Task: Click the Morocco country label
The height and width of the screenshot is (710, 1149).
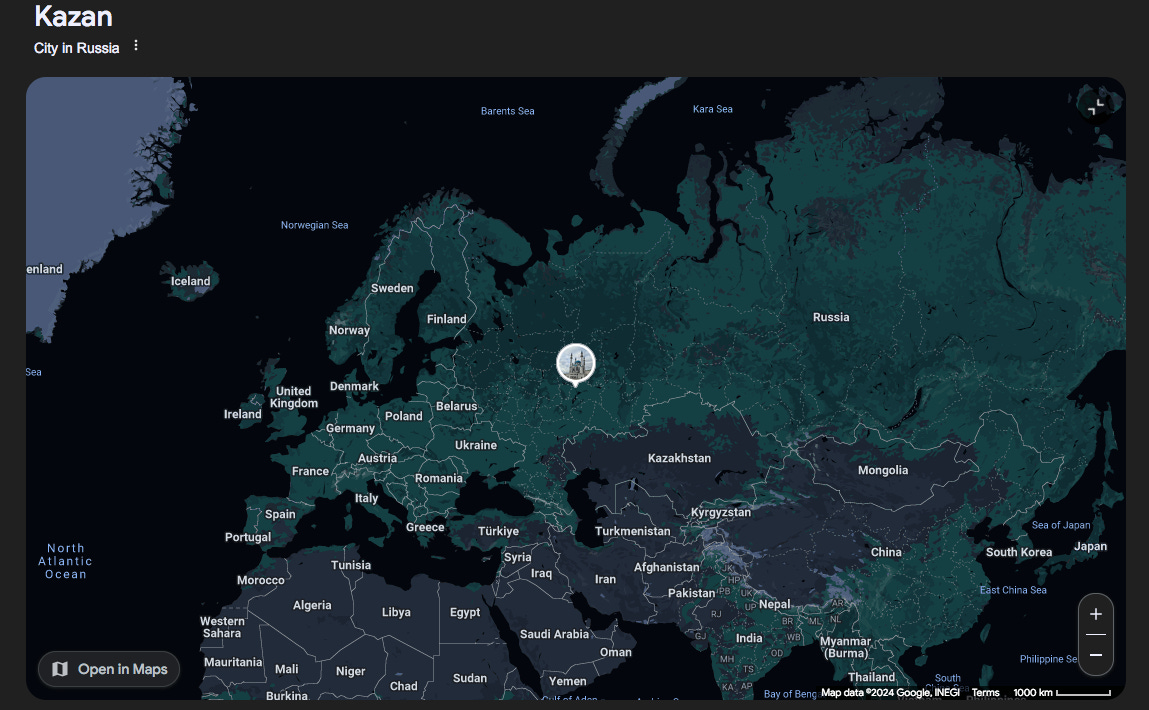Action: click(x=260, y=580)
